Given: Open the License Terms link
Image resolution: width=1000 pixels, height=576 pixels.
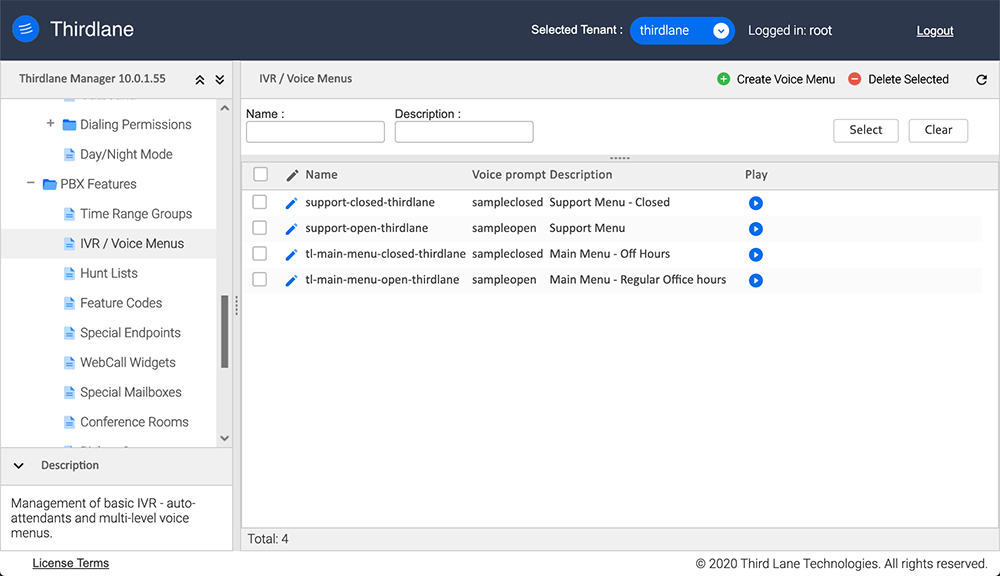Looking at the screenshot, I should pyautogui.click(x=71, y=563).
